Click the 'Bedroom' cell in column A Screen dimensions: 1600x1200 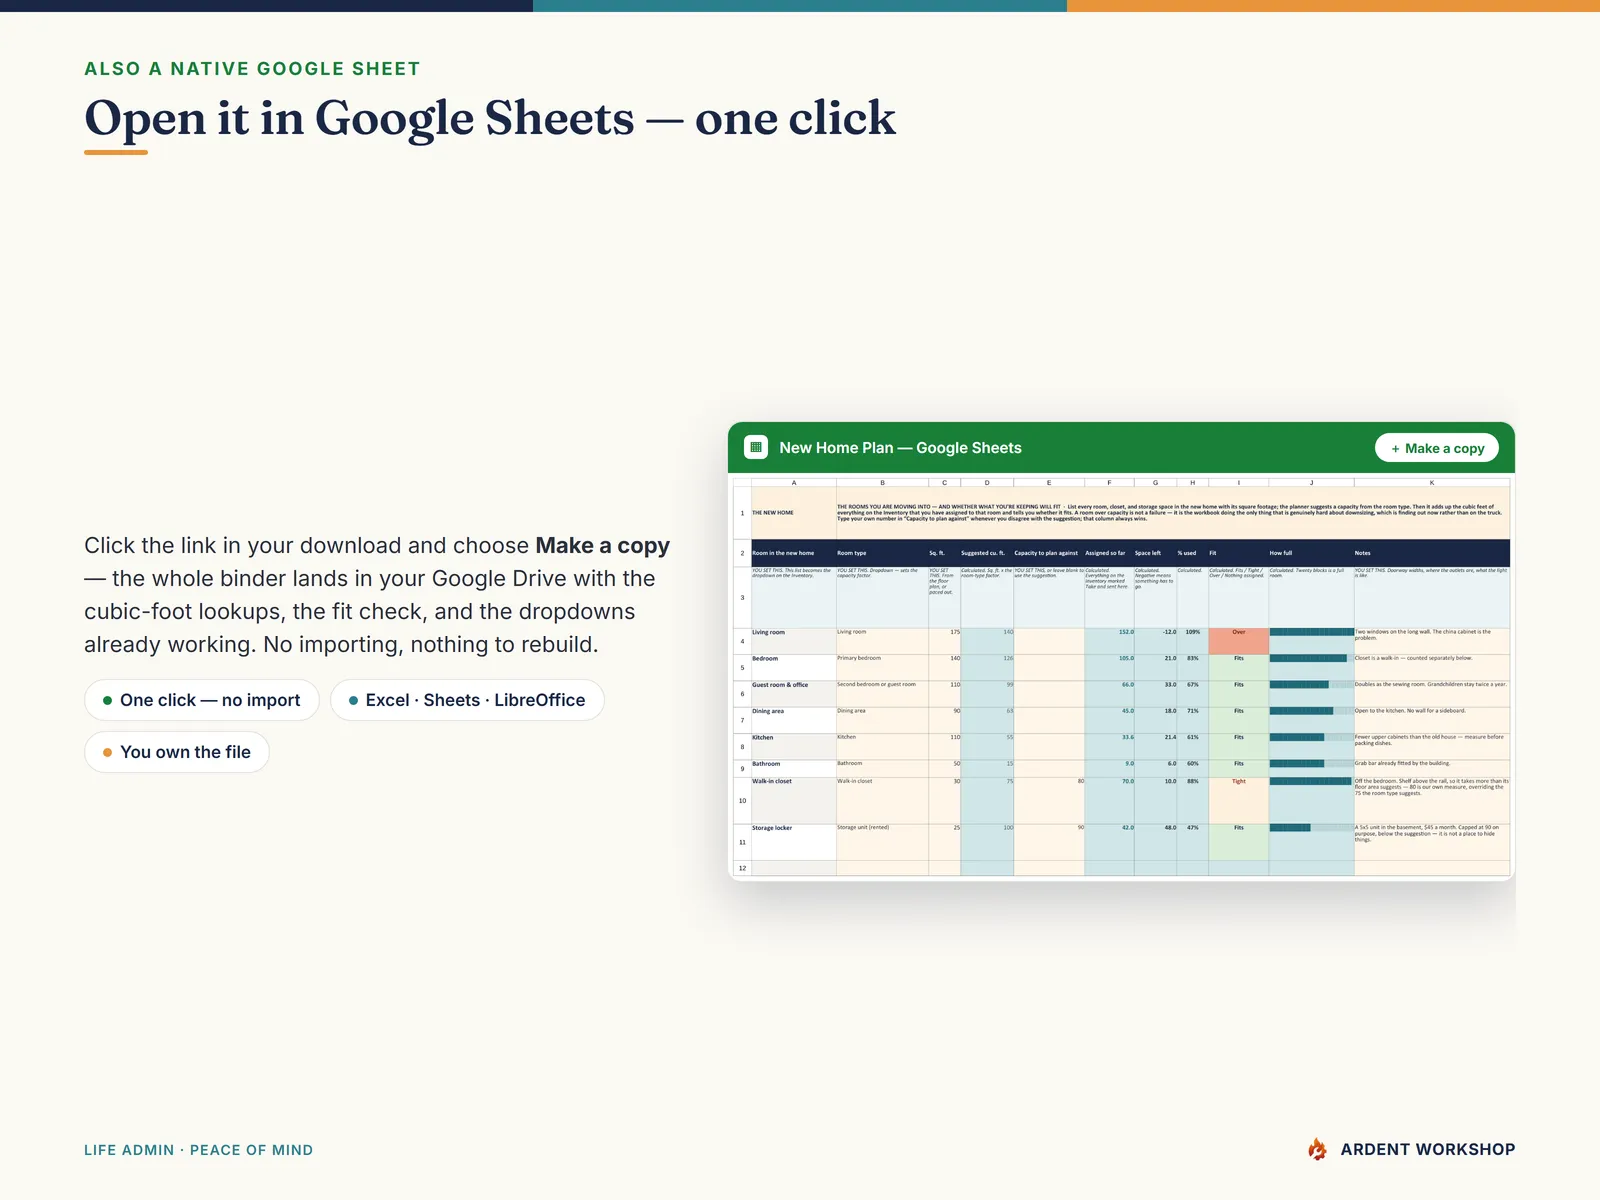794,667
